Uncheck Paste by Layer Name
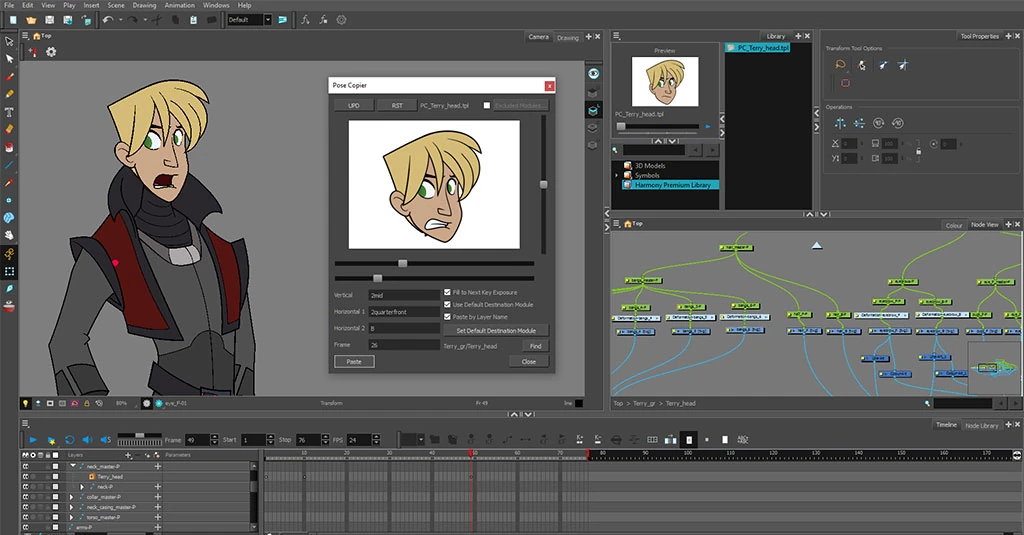The height and width of the screenshot is (535, 1024). (447, 317)
